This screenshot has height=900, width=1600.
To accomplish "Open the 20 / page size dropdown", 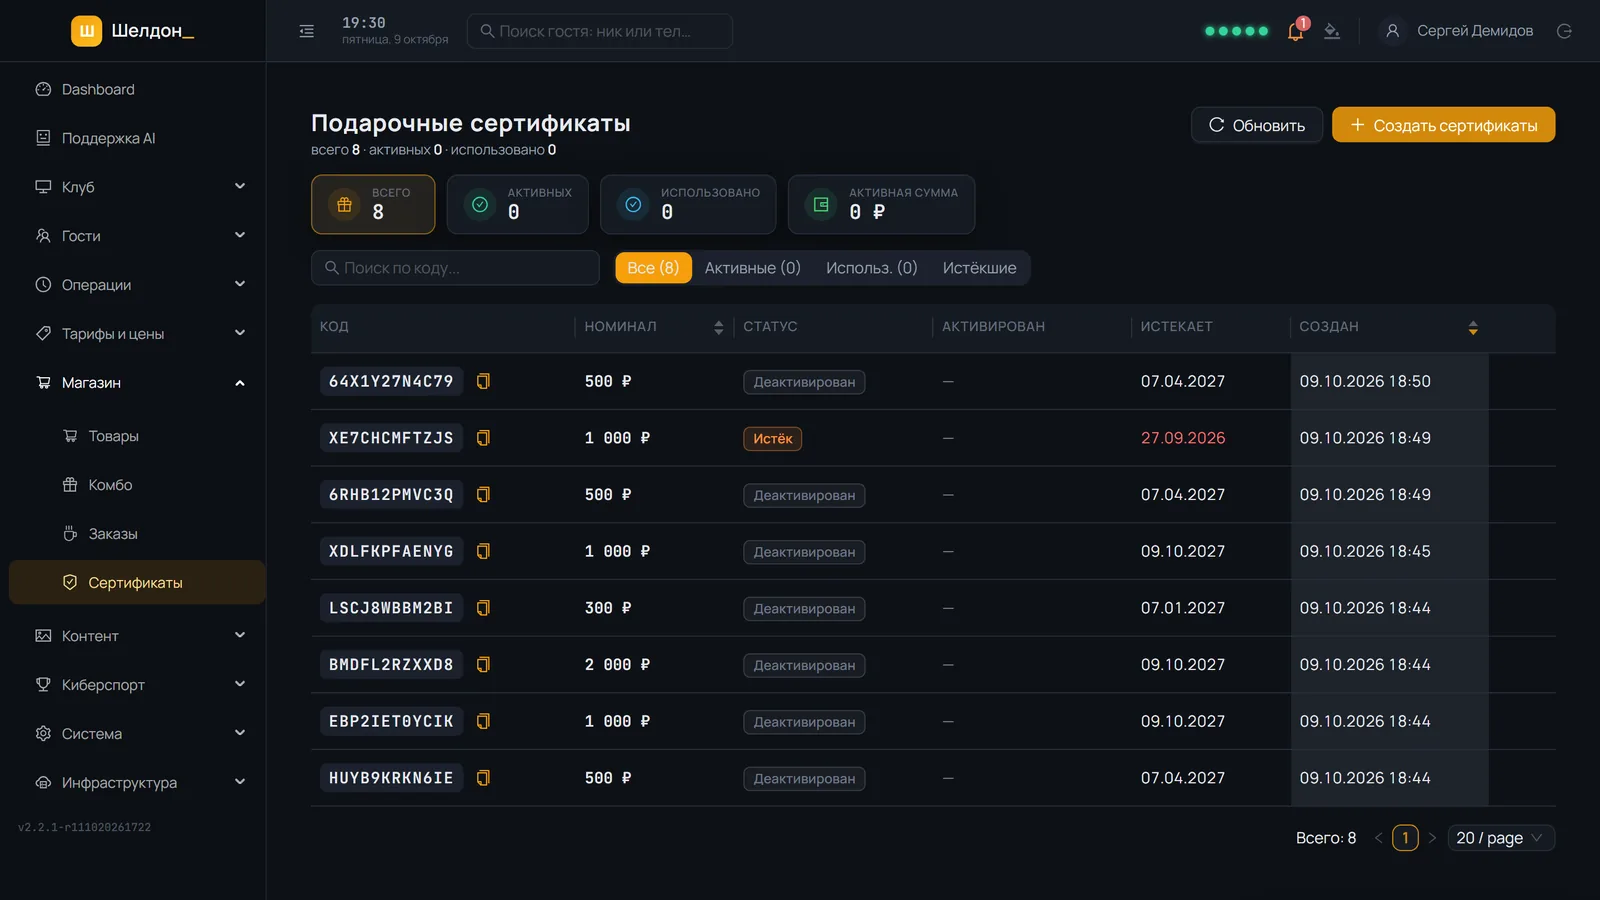I will click(x=1501, y=838).
